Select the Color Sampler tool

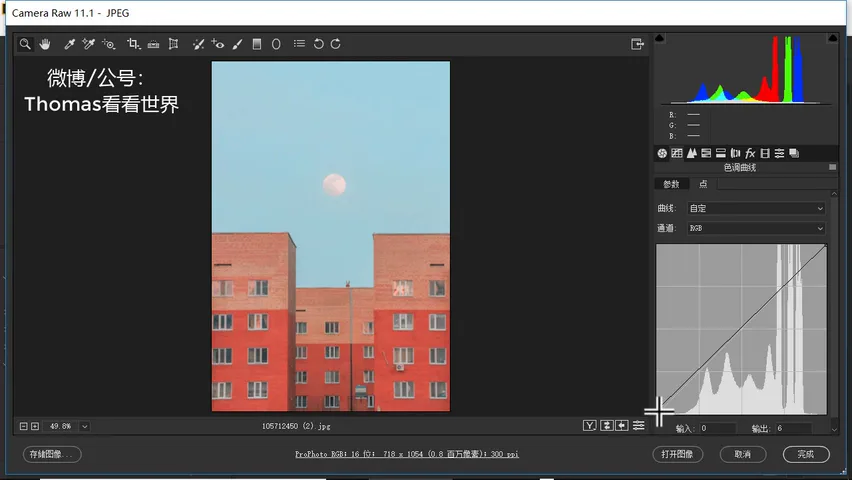[88, 44]
